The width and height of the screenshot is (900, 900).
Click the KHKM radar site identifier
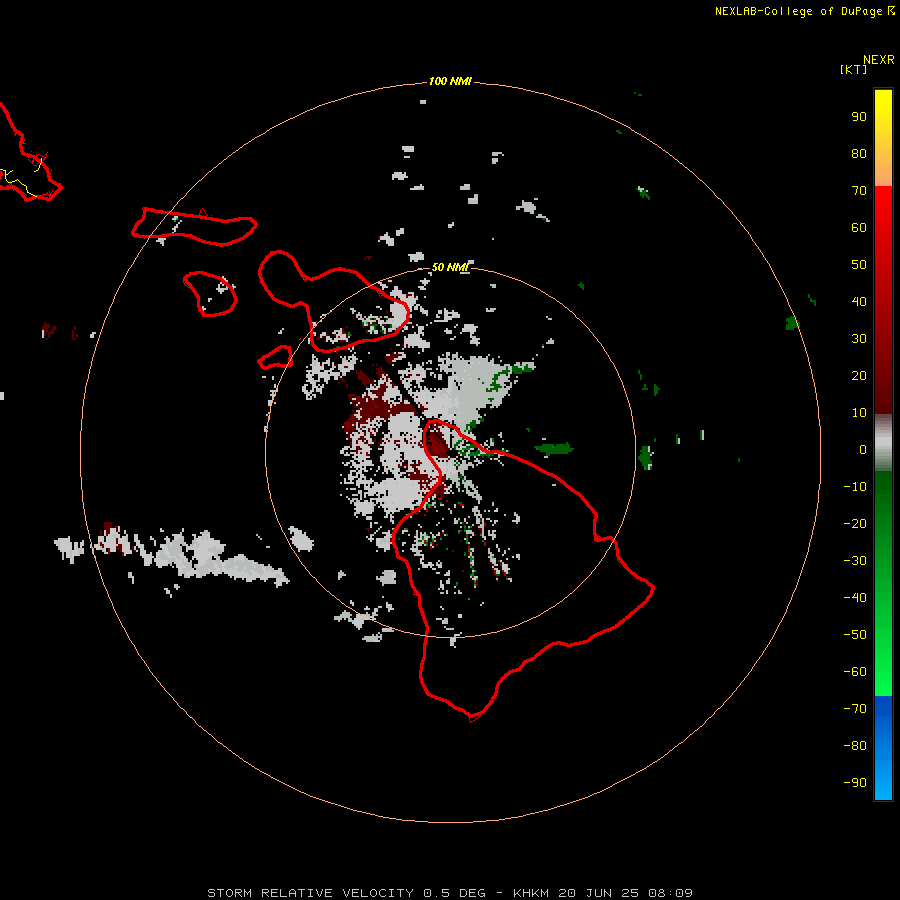pyautogui.click(x=531, y=893)
